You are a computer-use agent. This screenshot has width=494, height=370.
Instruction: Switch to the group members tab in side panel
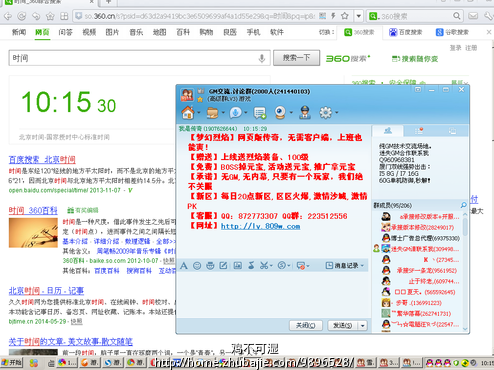[x=388, y=131]
